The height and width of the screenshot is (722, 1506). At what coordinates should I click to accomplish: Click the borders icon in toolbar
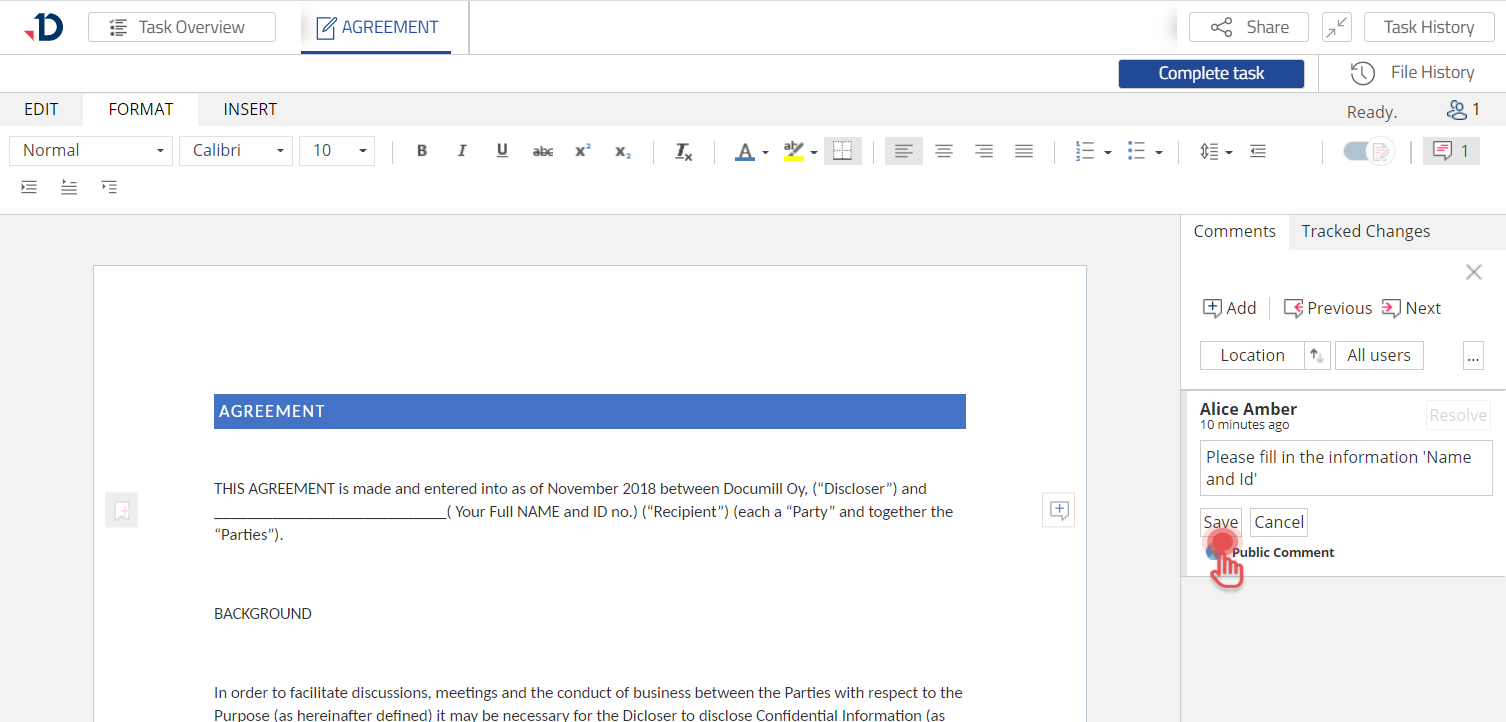pos(842,151)
